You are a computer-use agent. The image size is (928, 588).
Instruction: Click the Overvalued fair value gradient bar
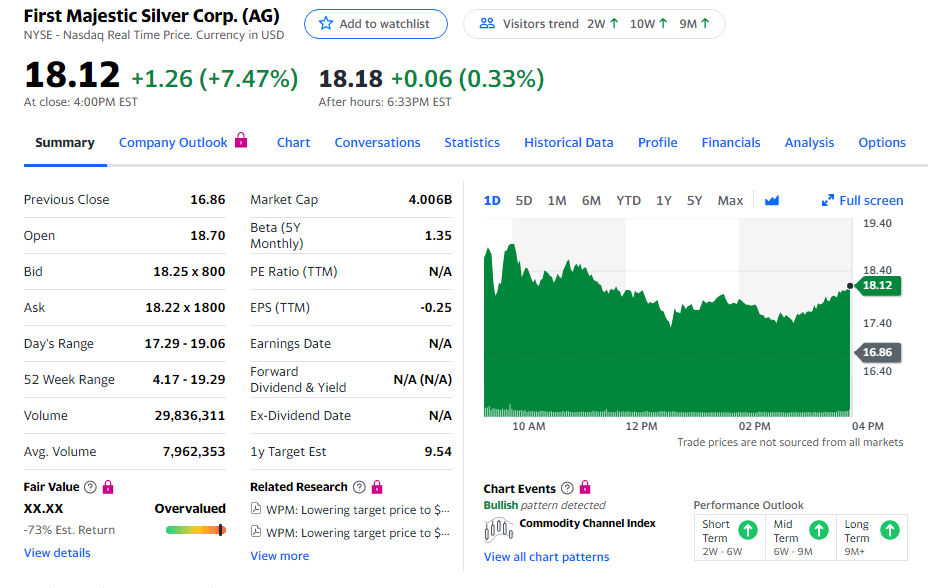196,530
